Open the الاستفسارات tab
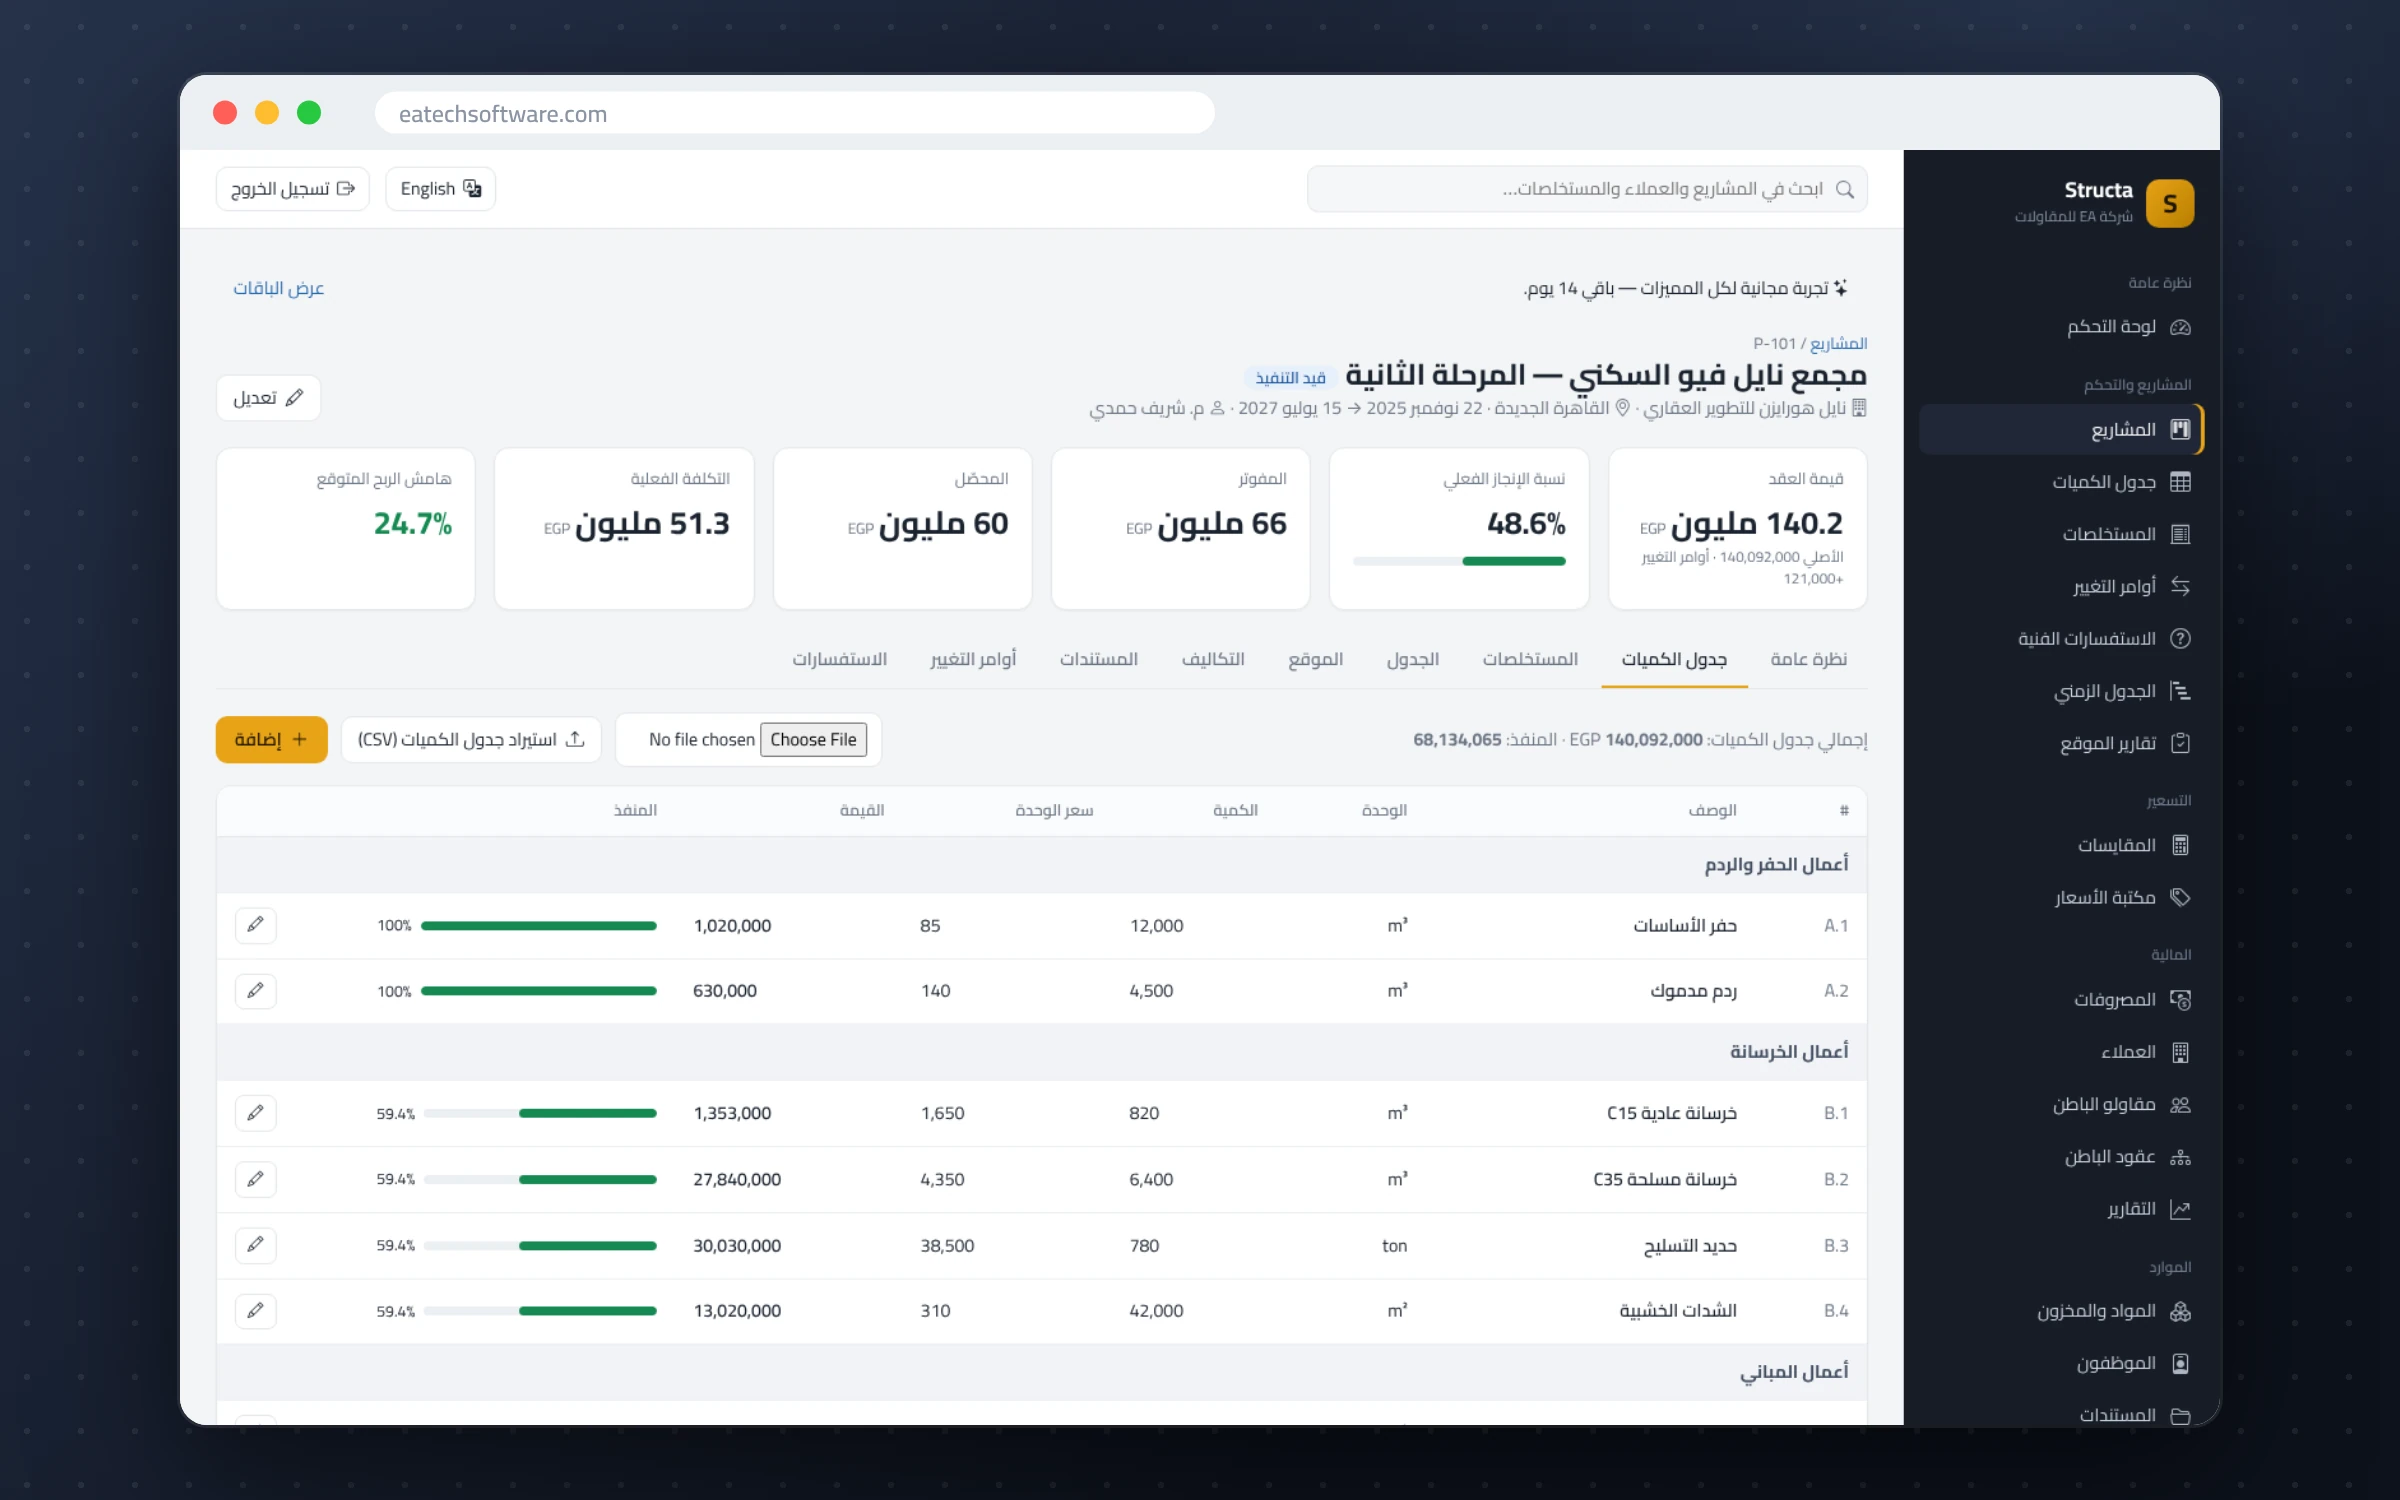Viewport: 2400px width, 1500px height. [840, 659]
